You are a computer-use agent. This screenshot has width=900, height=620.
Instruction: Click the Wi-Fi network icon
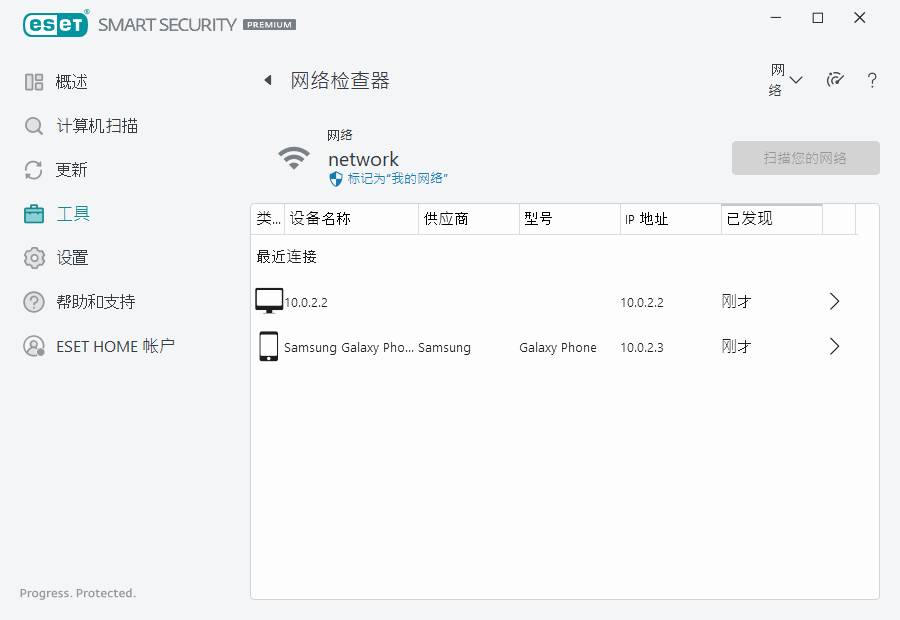click(294, 158)
